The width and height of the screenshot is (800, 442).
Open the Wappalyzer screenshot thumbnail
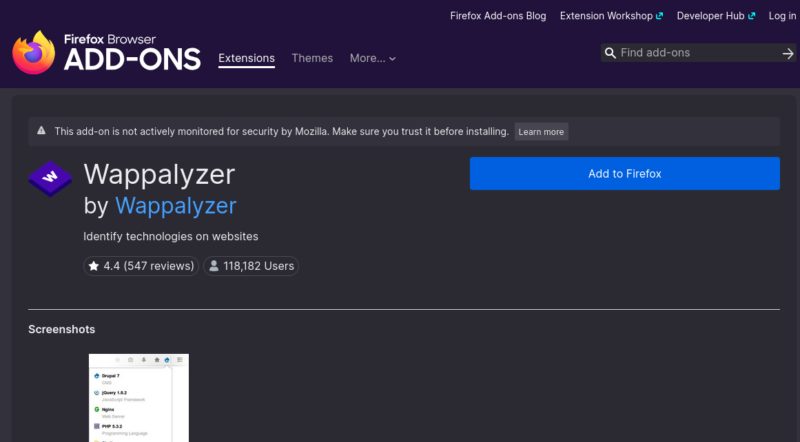(139, 398)
